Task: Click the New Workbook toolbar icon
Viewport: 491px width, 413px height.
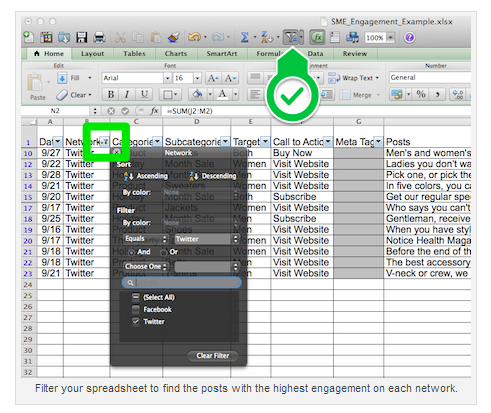Action: [29, 37]
